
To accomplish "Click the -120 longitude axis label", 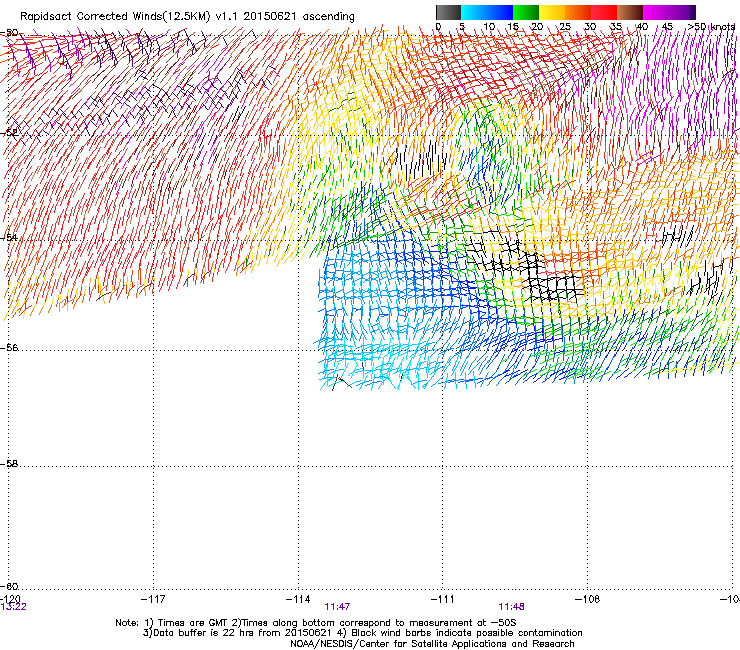I will pos(10,599).
